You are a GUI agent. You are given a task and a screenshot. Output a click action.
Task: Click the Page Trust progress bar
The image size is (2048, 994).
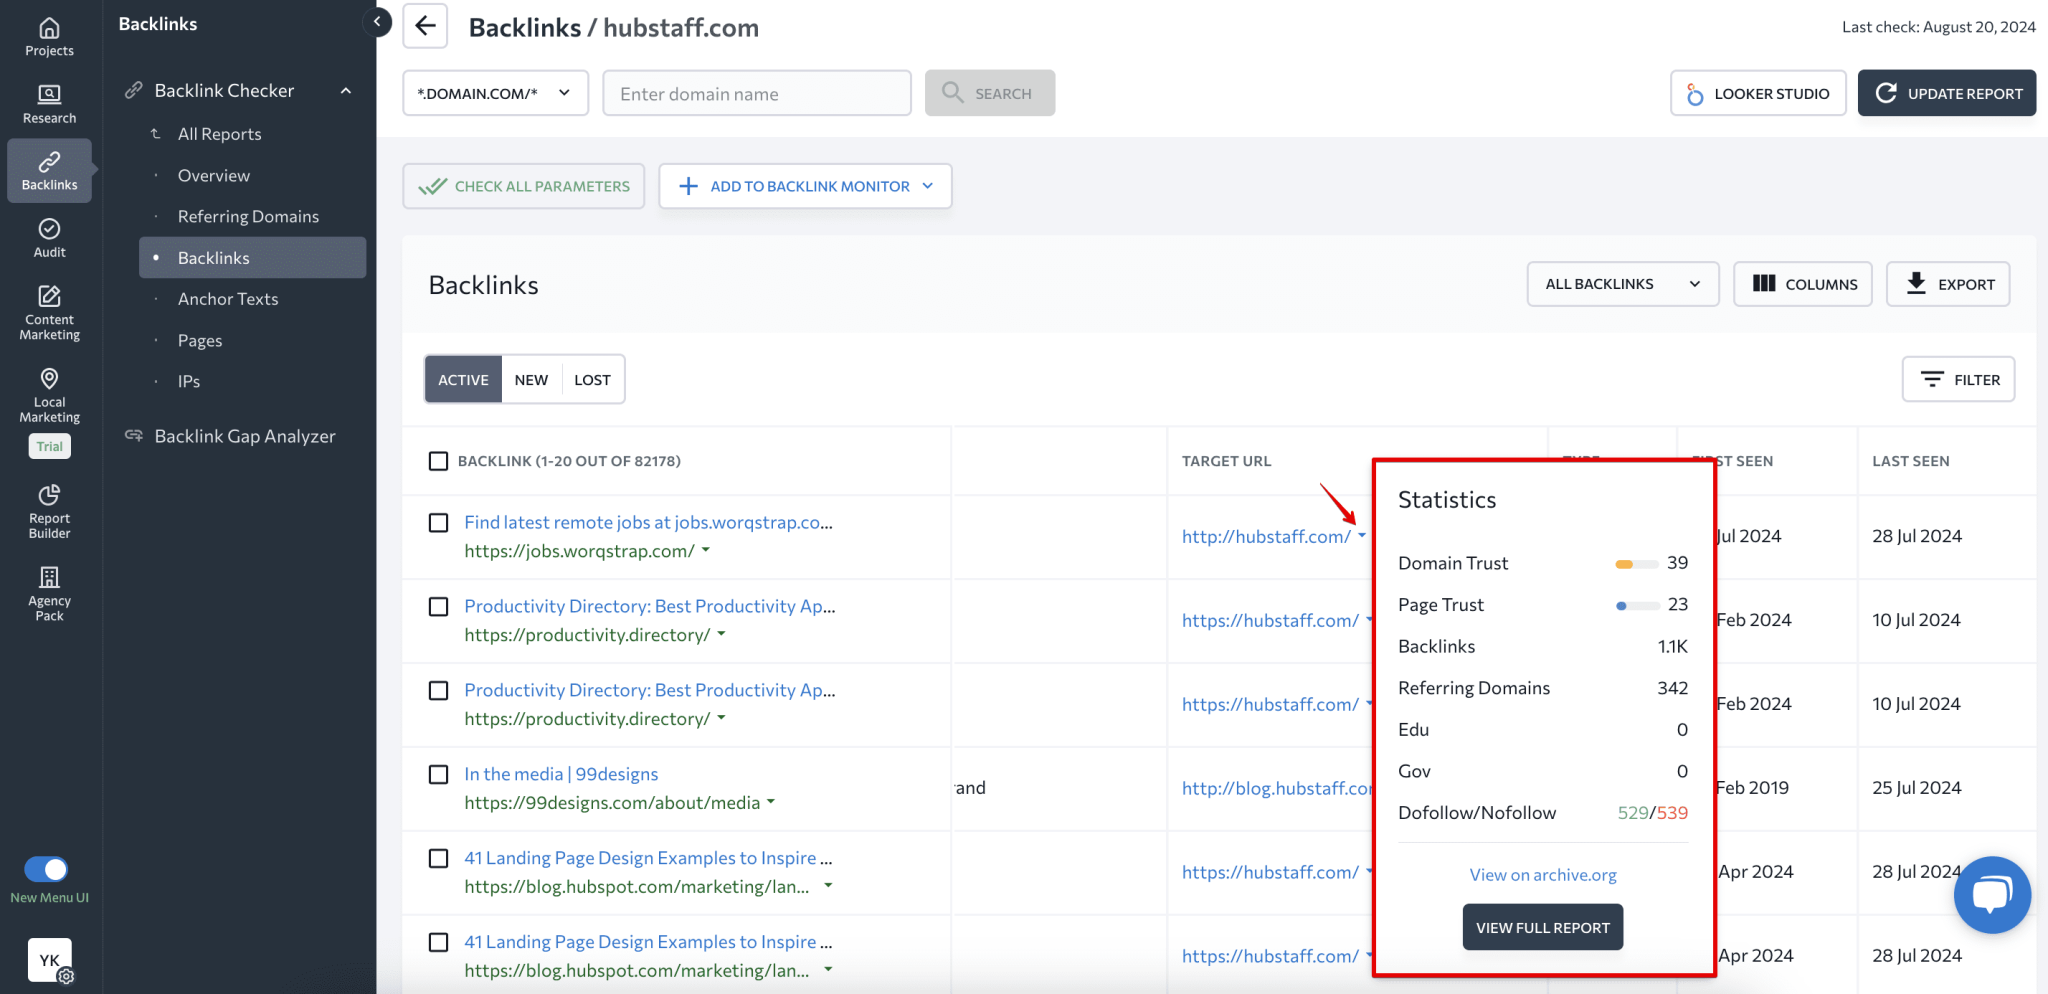tap(1636, 606)
